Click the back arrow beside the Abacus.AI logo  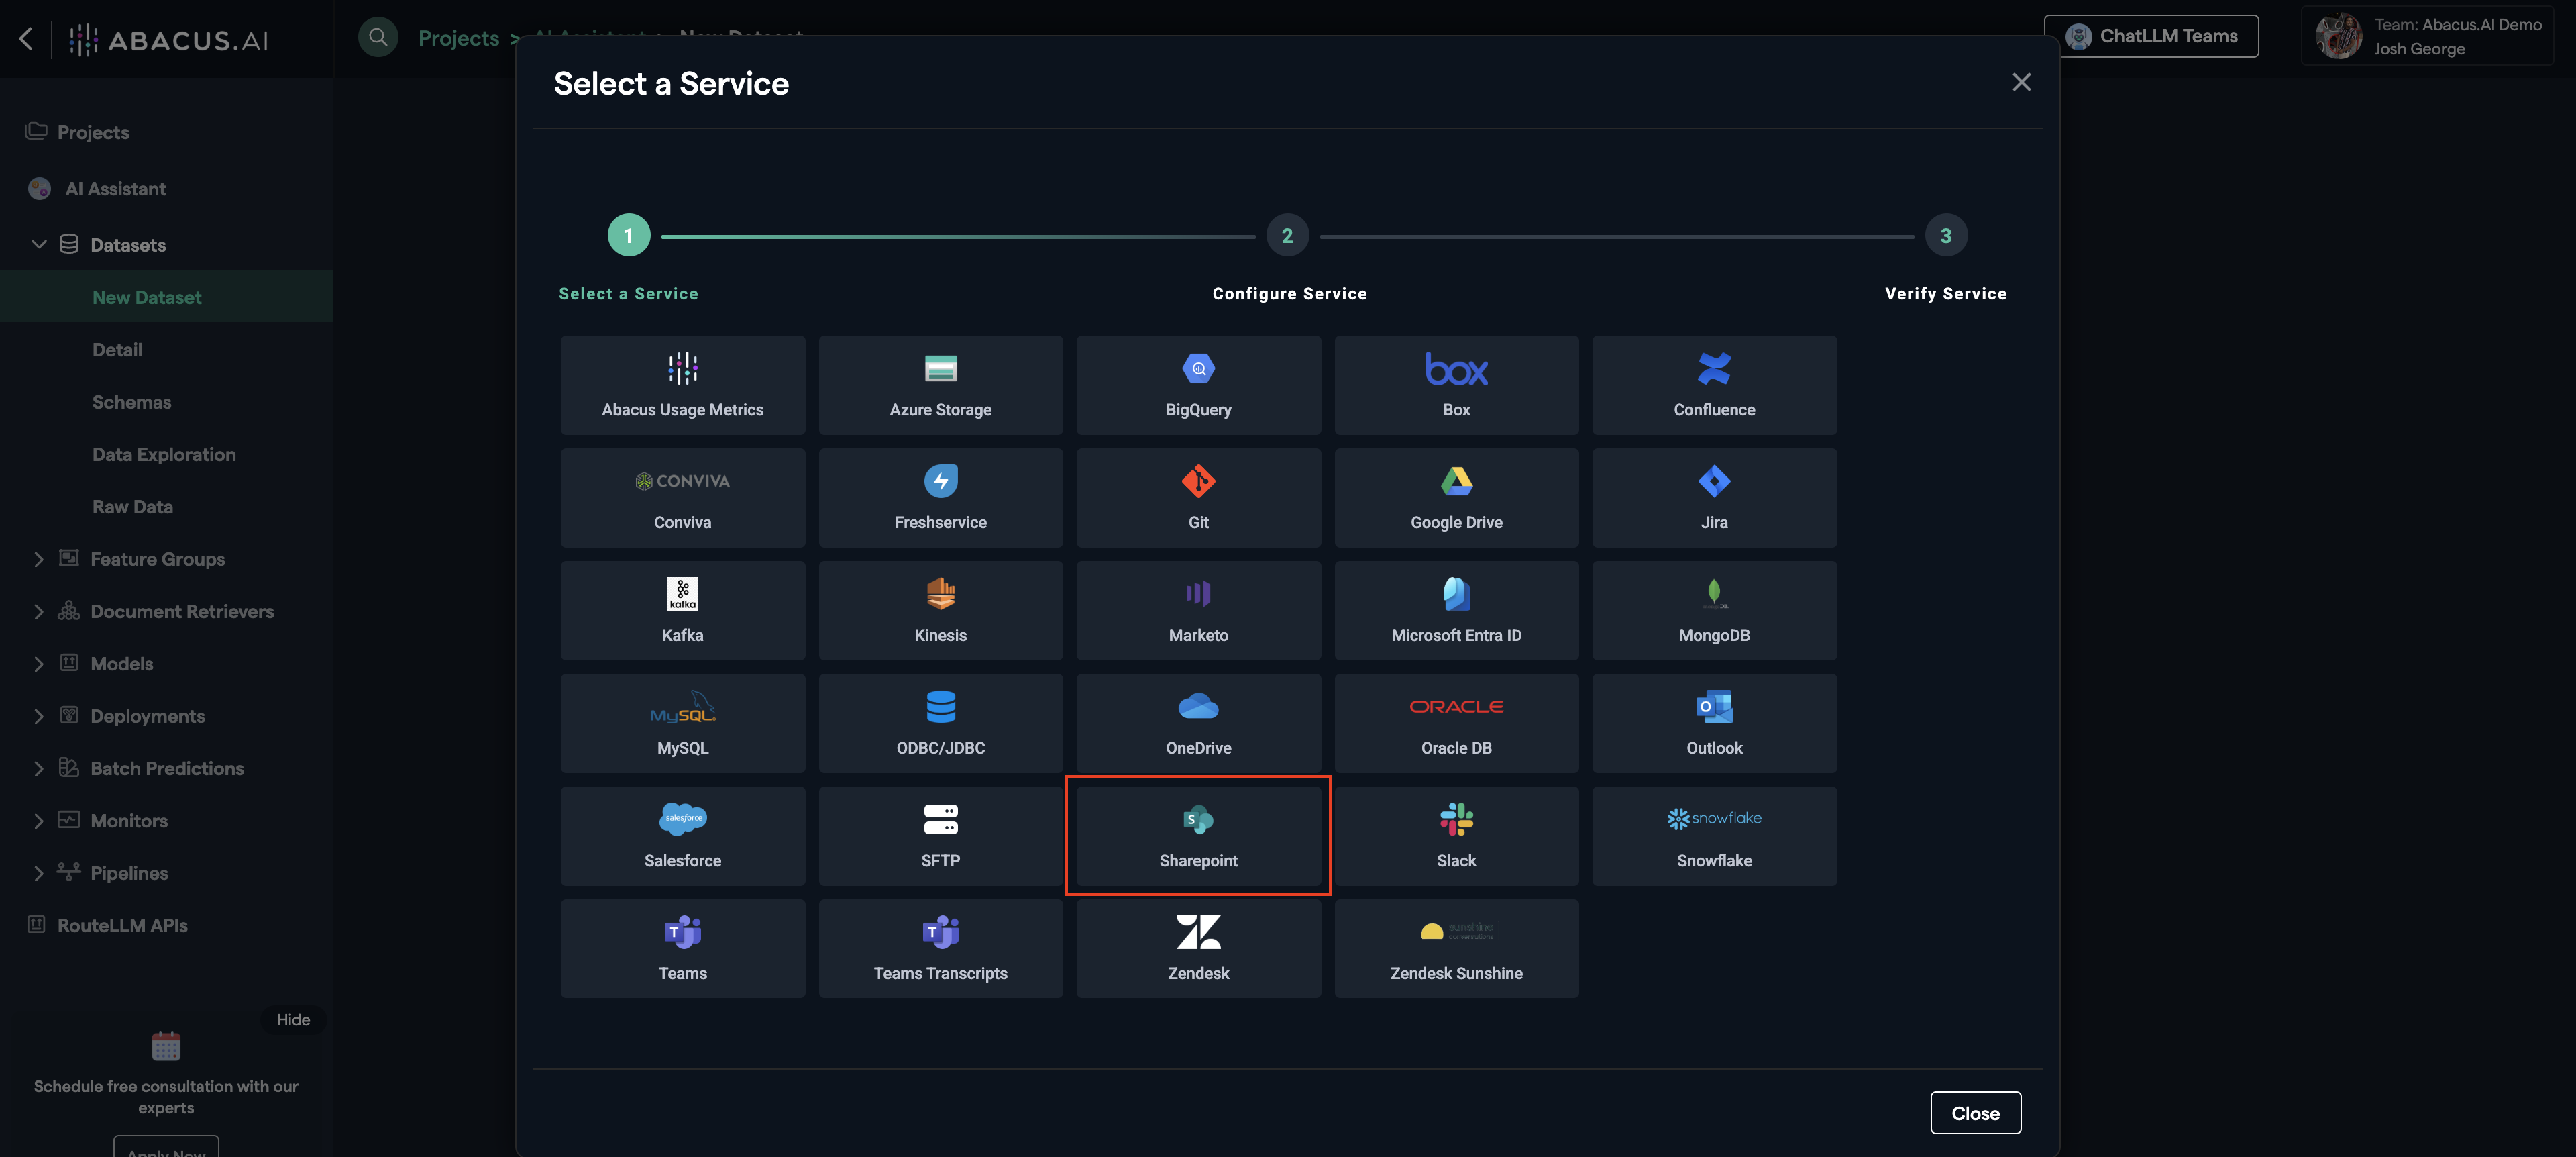coord(26,38)
